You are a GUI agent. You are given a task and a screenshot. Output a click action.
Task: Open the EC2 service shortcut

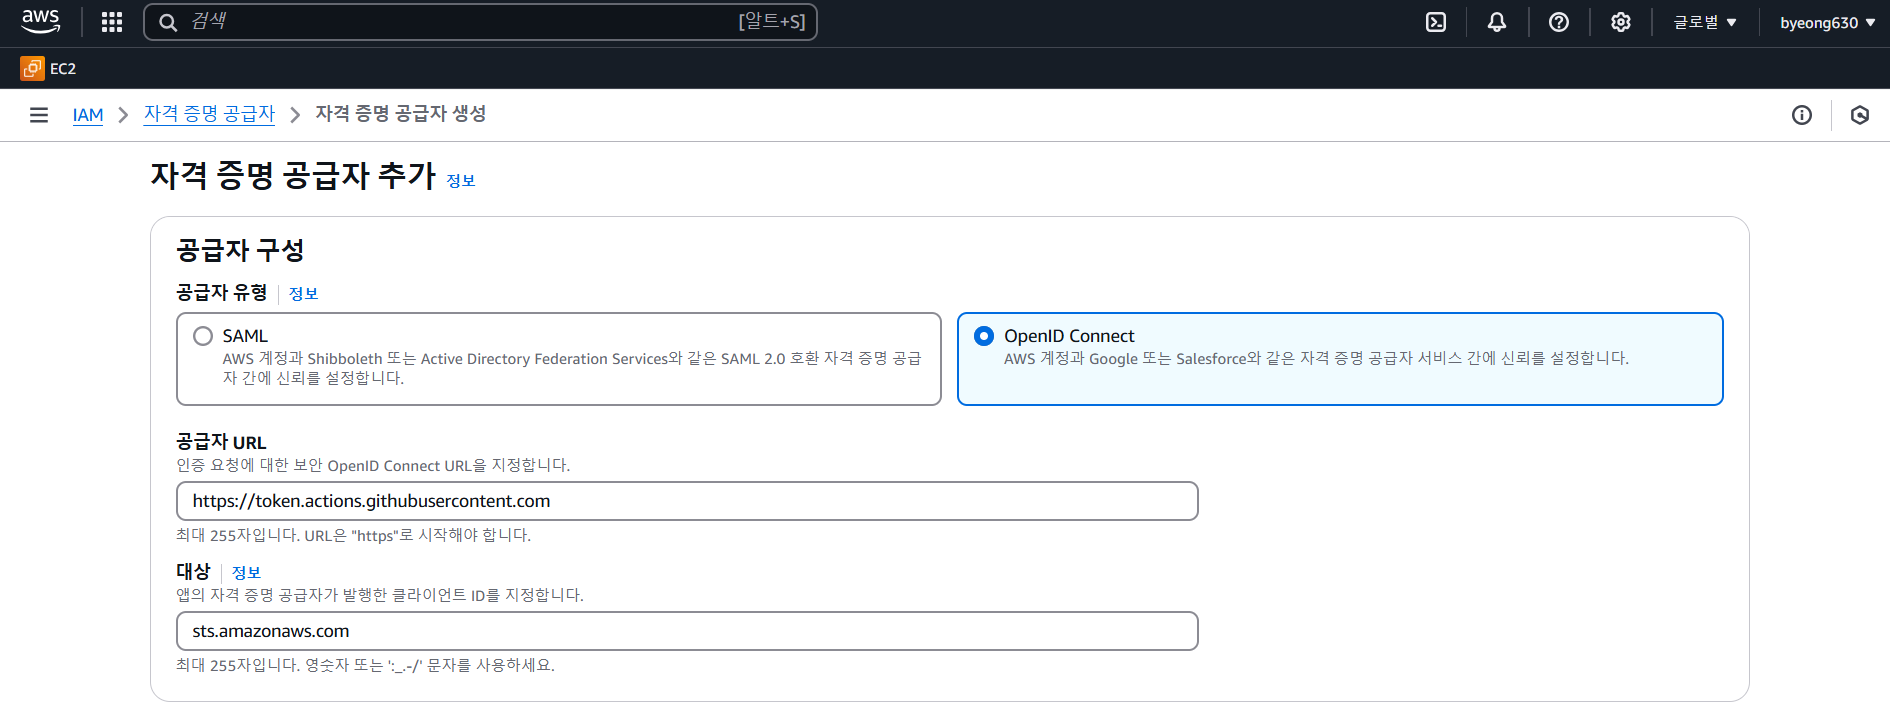(x=48, y=68)
